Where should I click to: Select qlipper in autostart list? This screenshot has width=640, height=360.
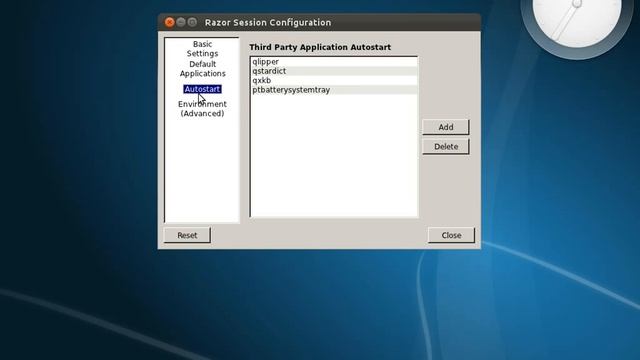coord(334,62)
